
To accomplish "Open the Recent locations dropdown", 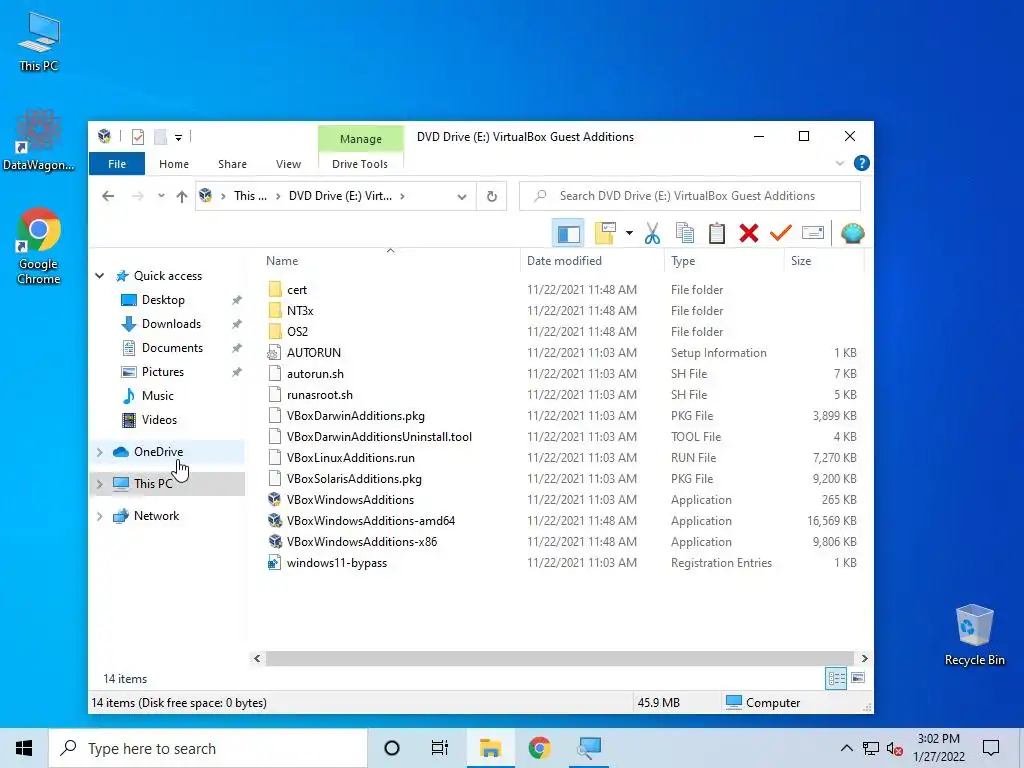I will click(x=161, y=196).
